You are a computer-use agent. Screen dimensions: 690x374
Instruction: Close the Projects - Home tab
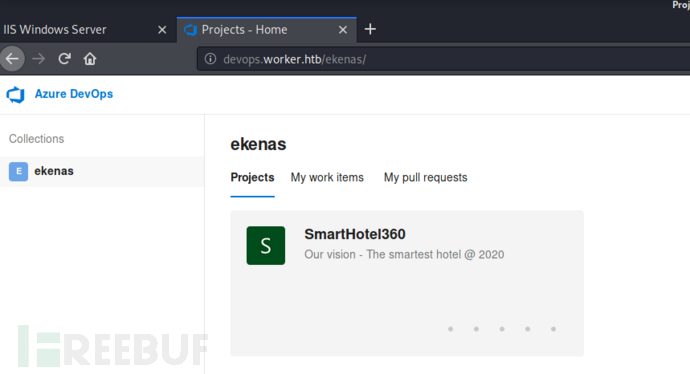point(343,30)
